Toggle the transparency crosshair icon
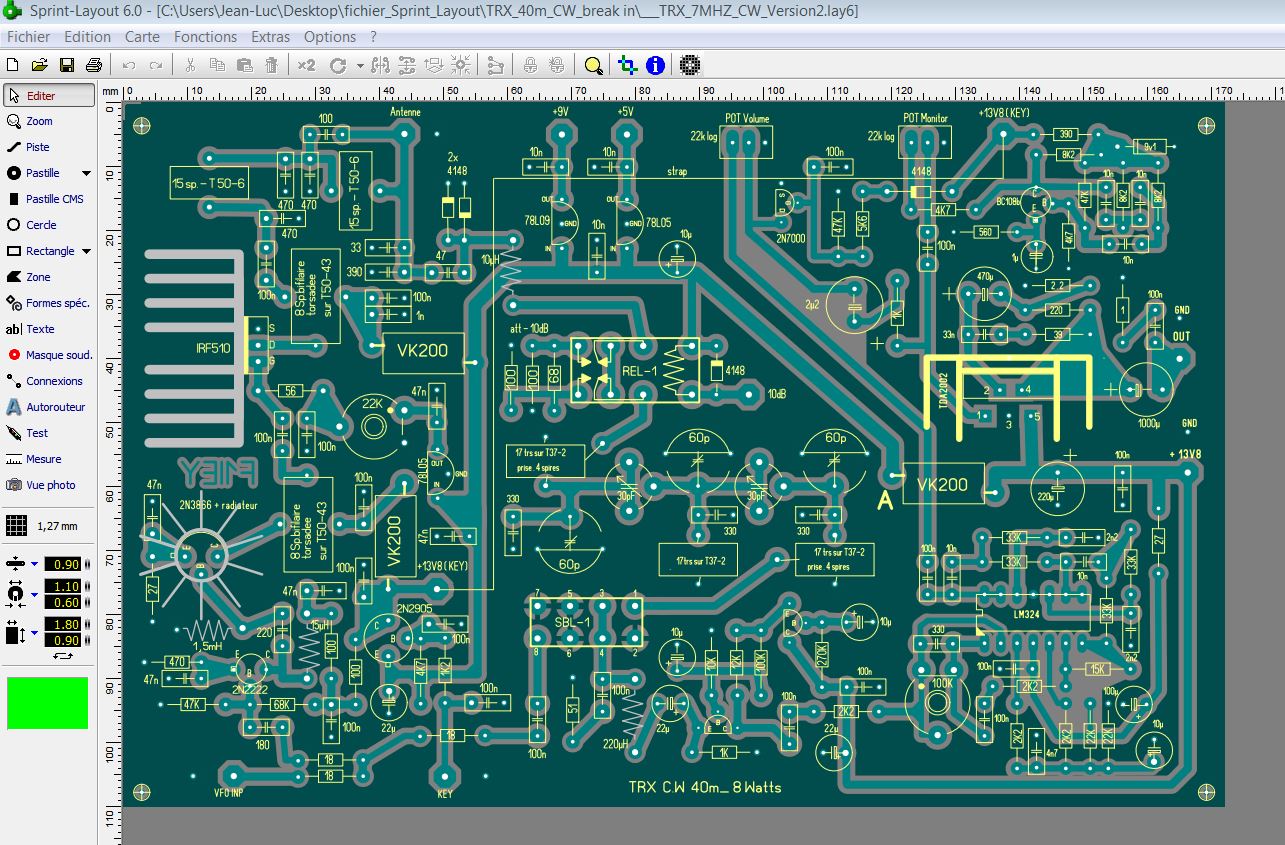This screenshot has width=1285, height=845. tap(627, 65)
